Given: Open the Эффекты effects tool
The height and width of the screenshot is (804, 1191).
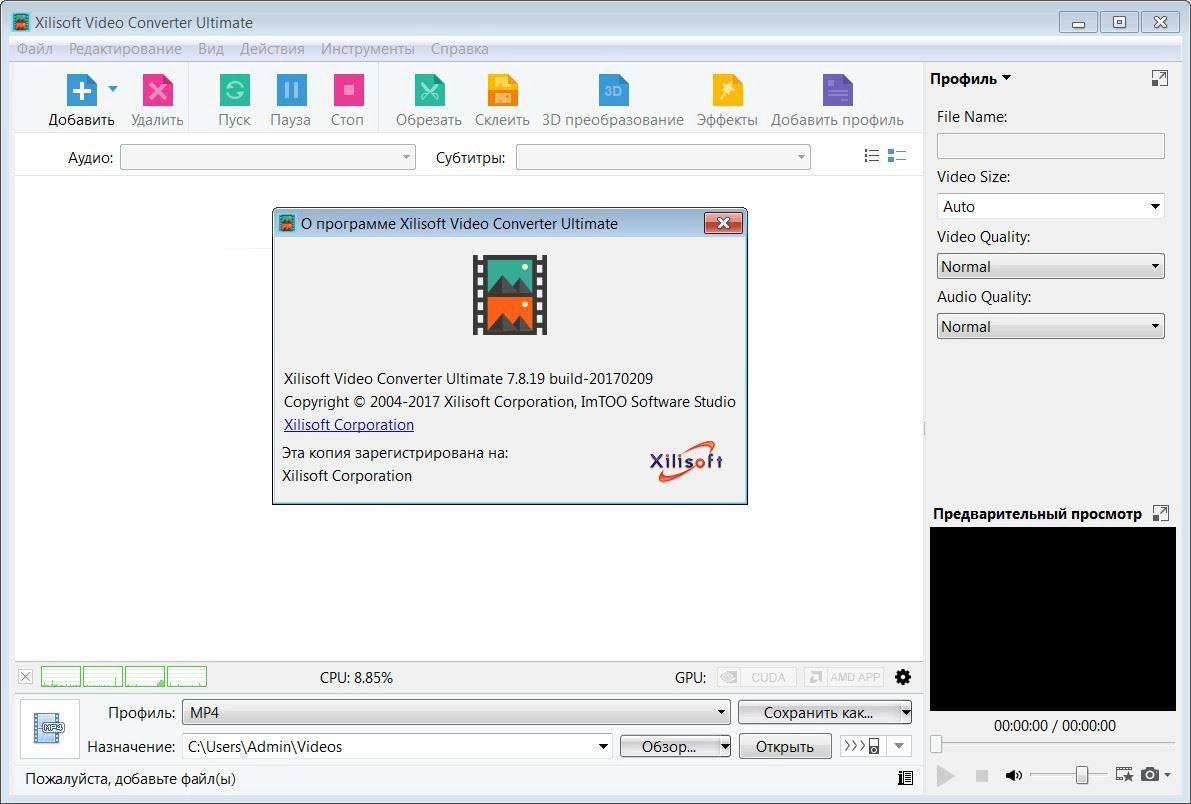Looking at the screenshot, I should (x=727, y=90).
